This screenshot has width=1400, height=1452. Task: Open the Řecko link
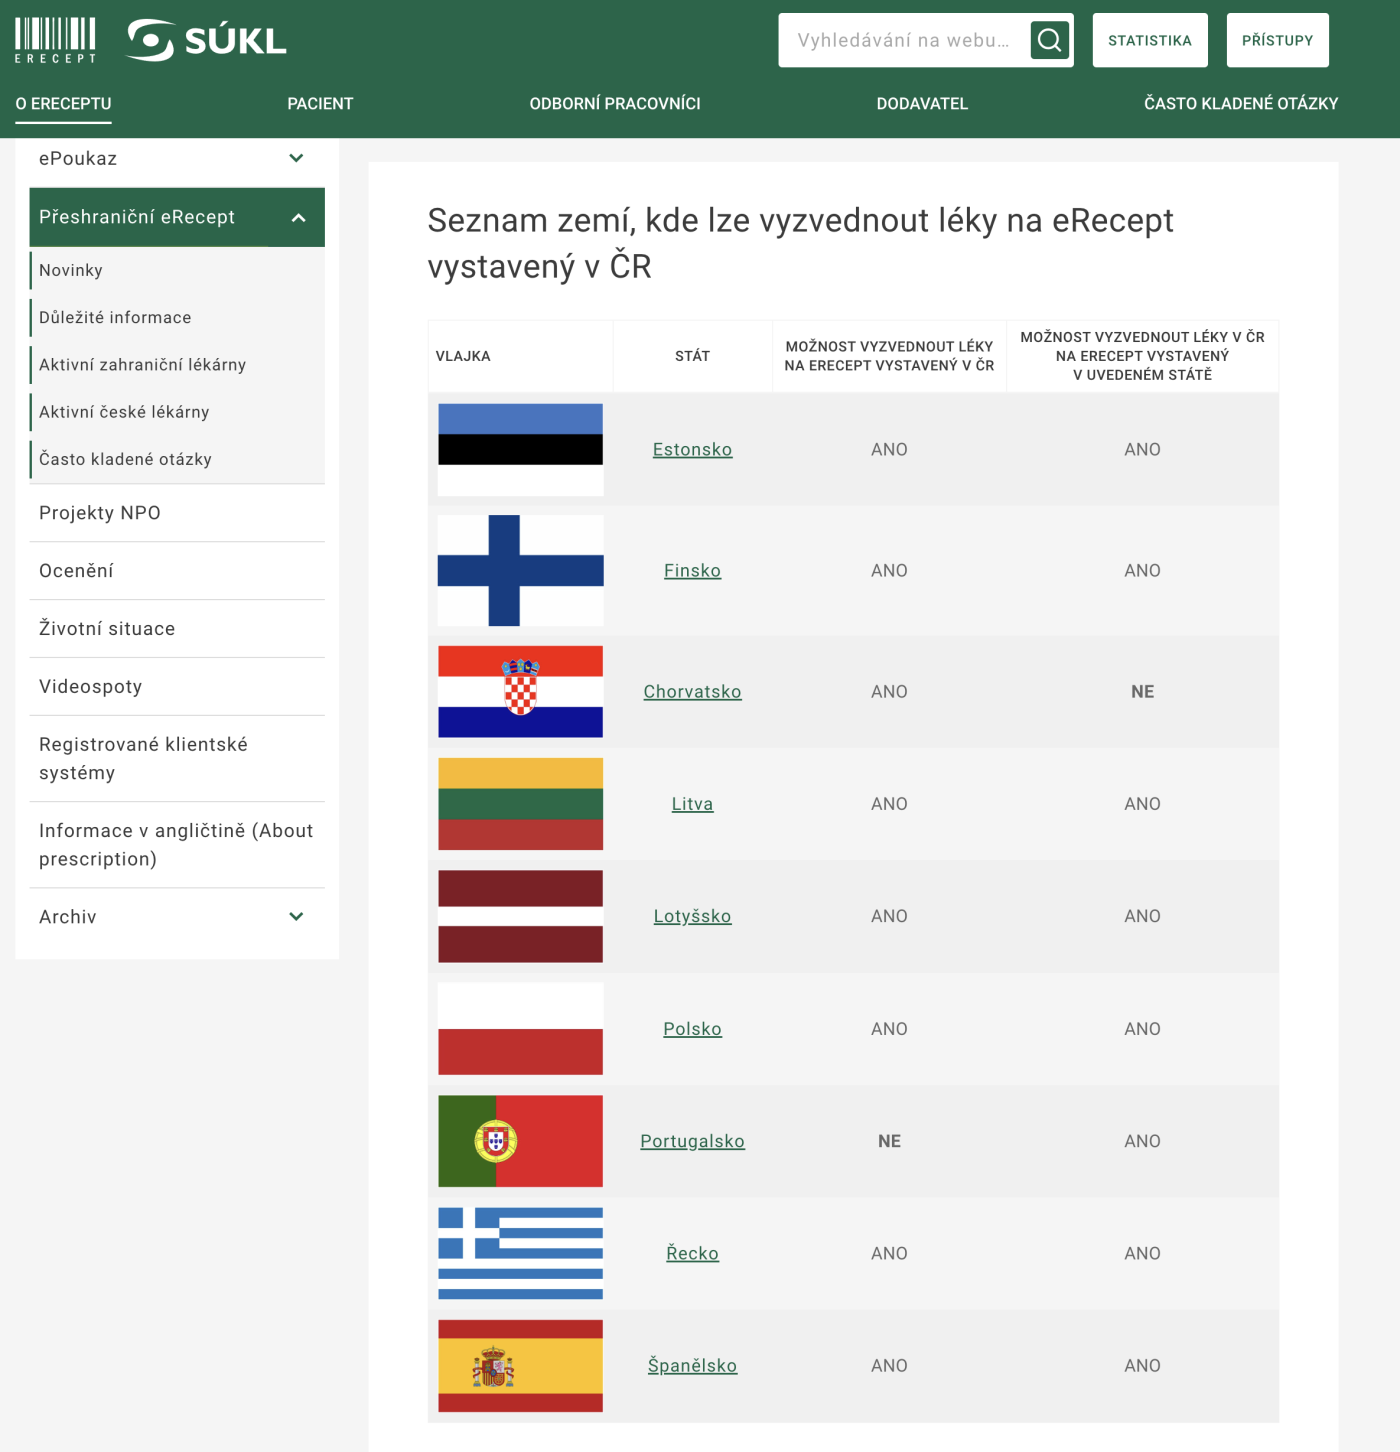692,1253
